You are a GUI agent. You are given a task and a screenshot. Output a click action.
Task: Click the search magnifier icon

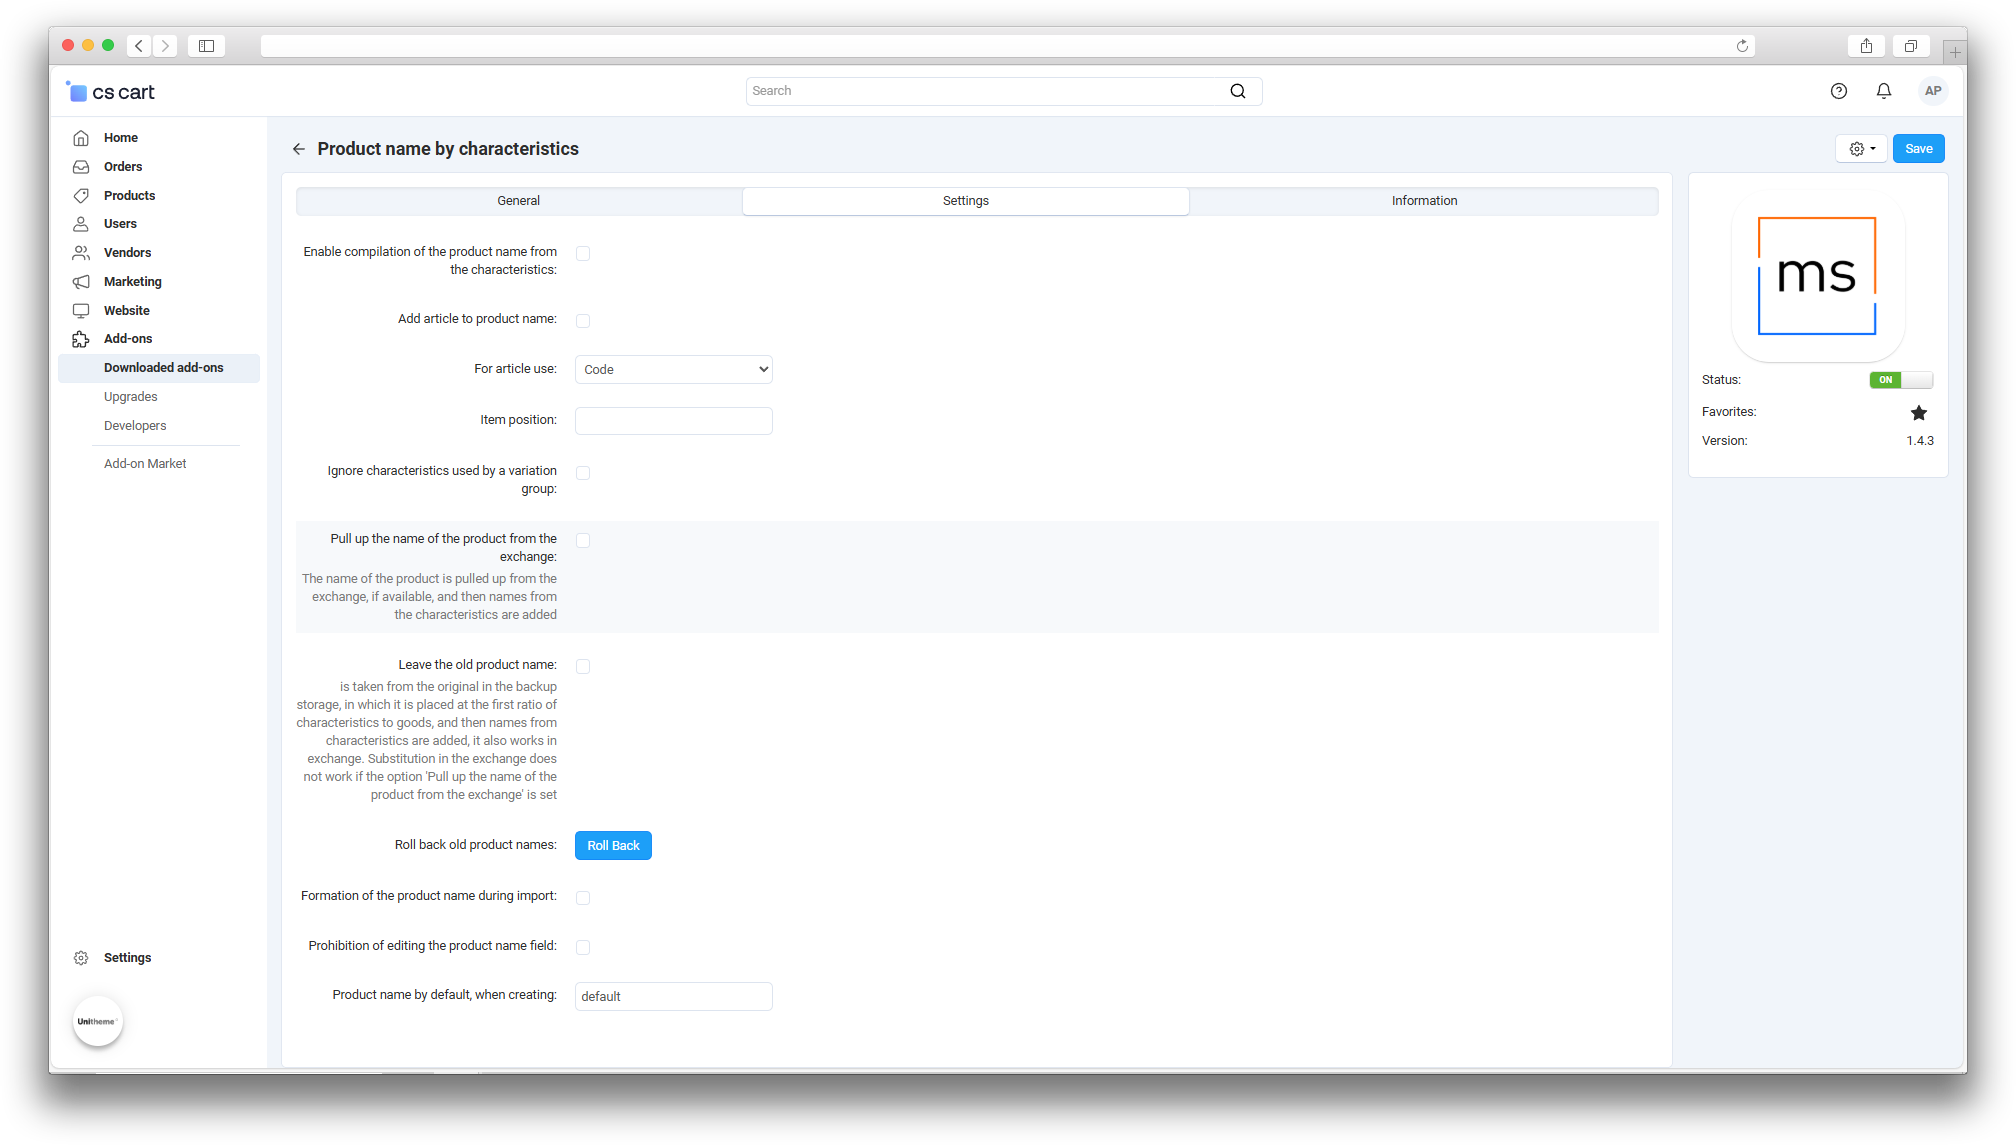click(1237, 91)
